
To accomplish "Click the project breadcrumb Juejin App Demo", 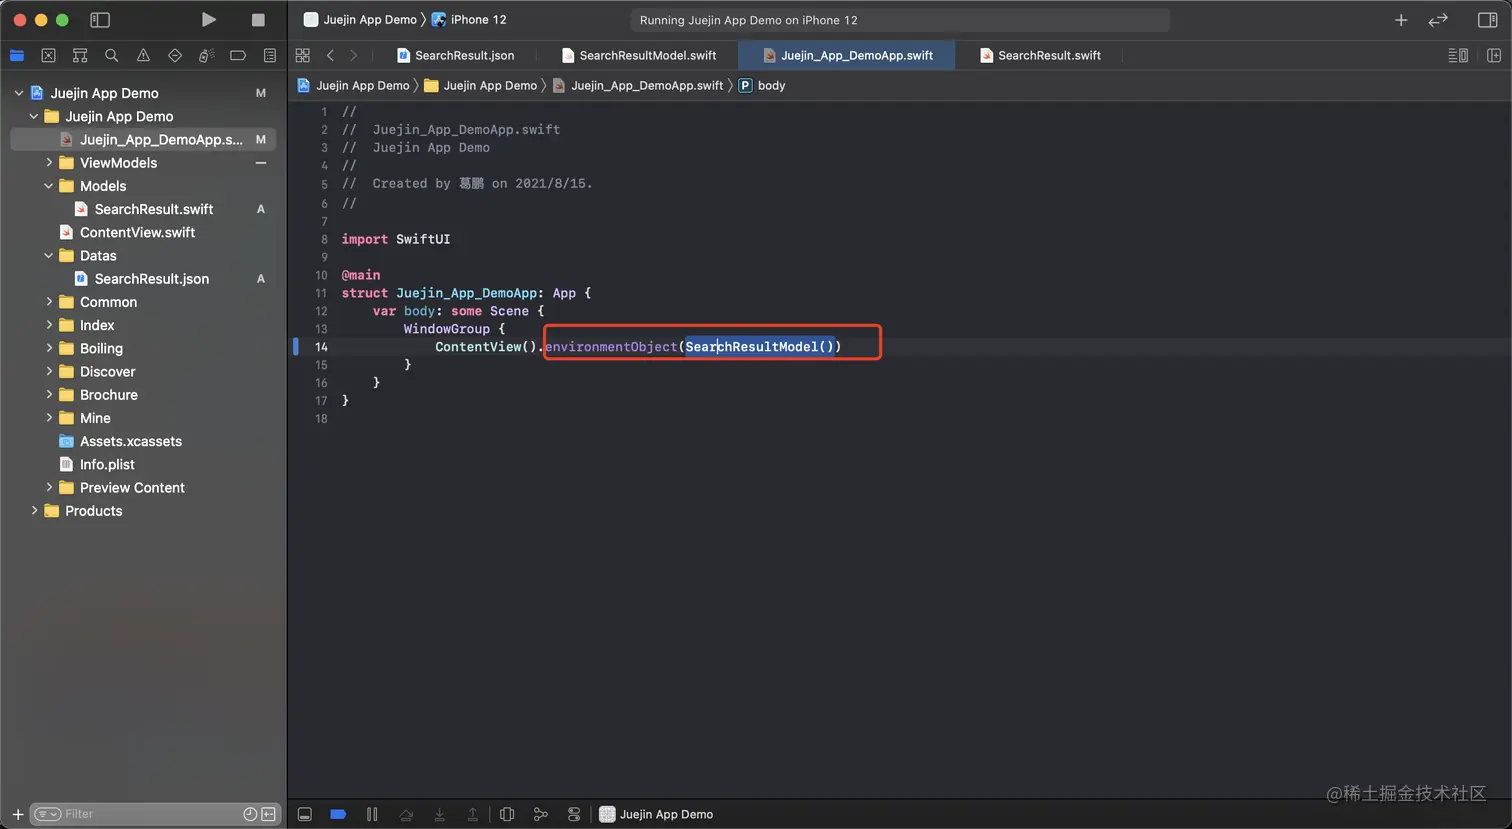I will point(354,86).
